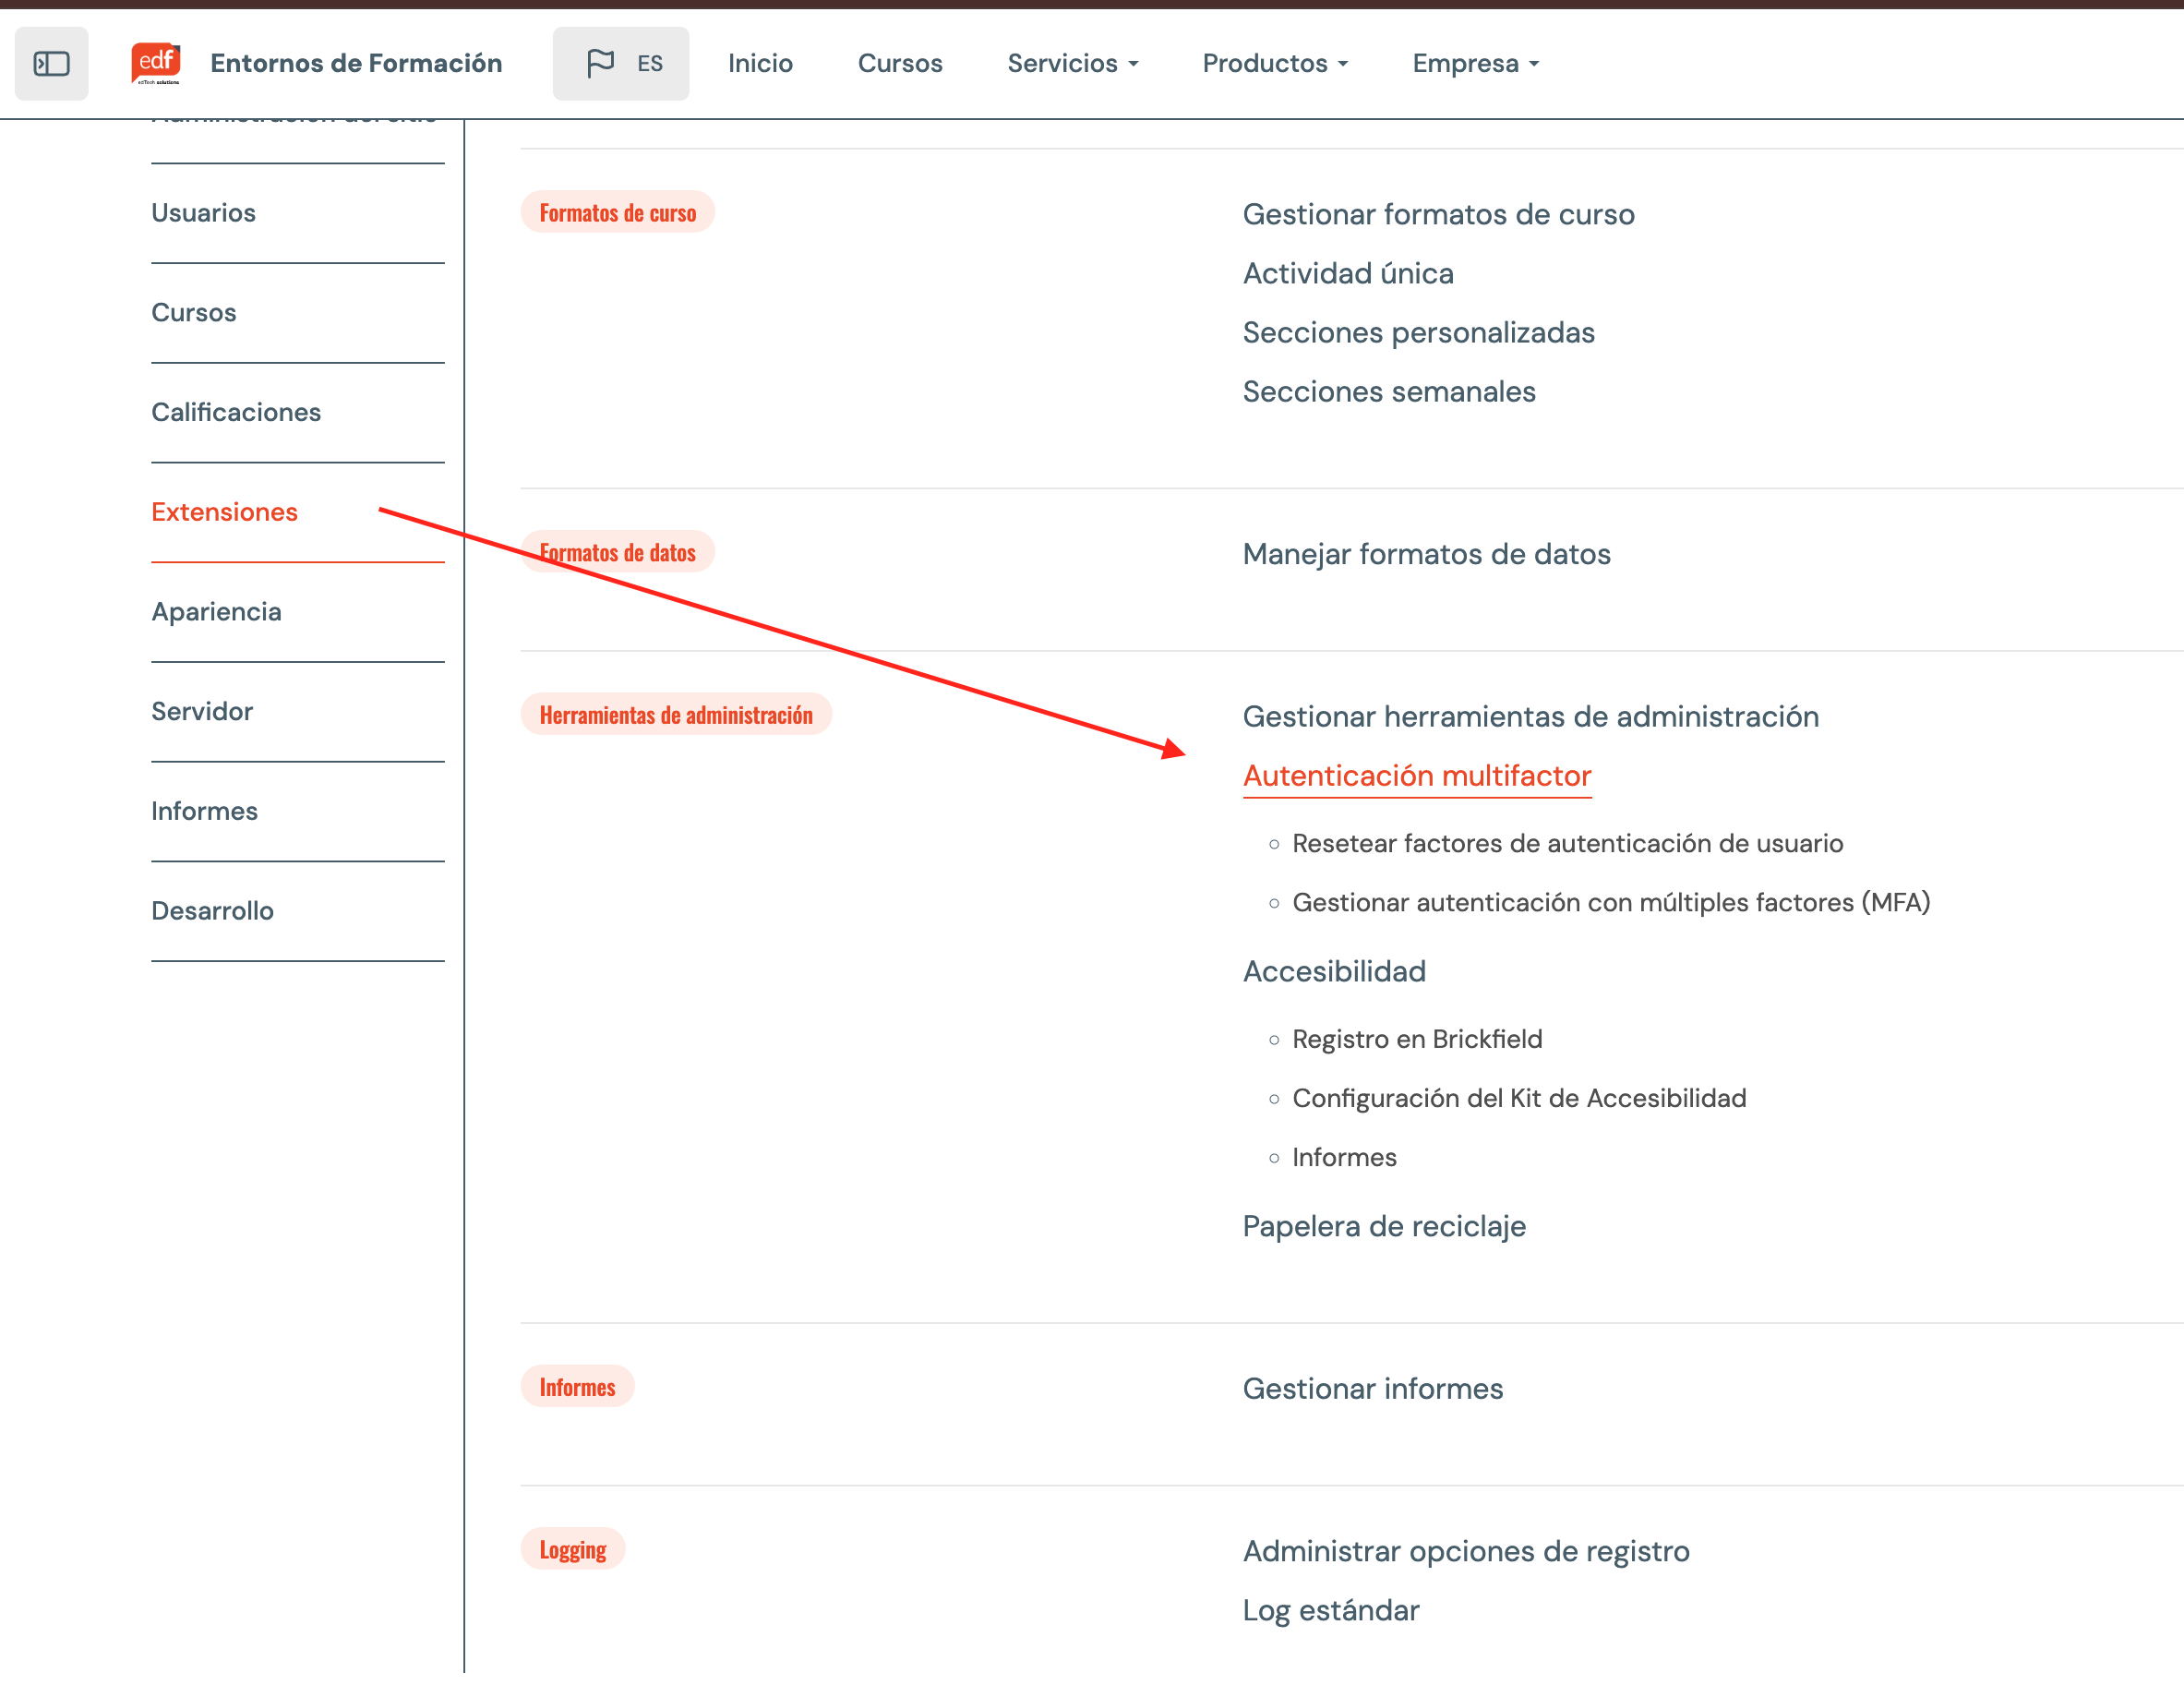Select Calificaciones in the sidebar
2184x1697 pixels.
[x=236, y=412]
